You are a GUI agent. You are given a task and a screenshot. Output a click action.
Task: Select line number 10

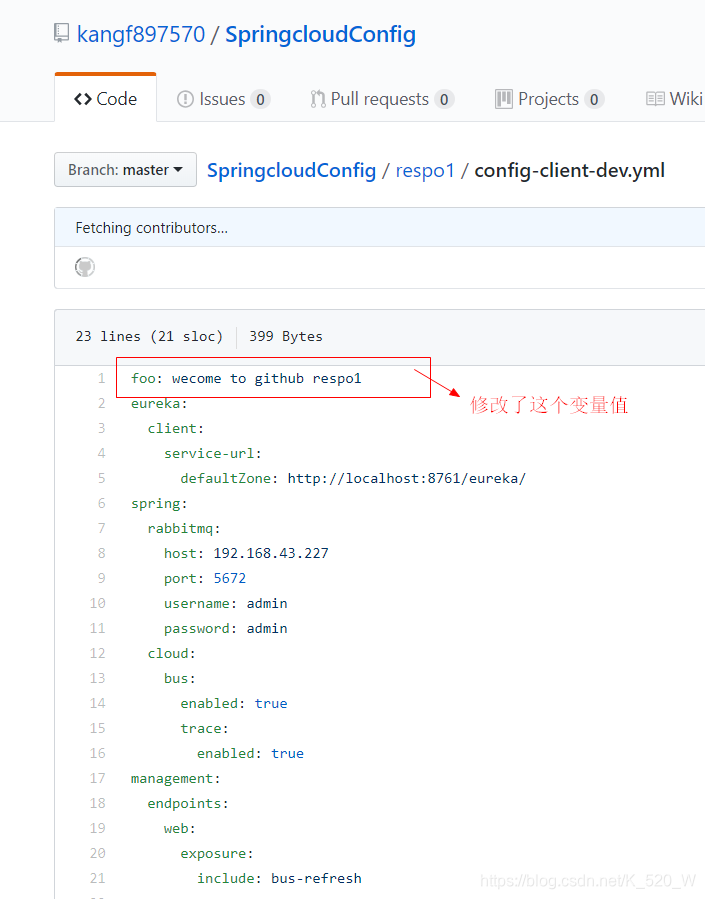[x=97, y=603]
